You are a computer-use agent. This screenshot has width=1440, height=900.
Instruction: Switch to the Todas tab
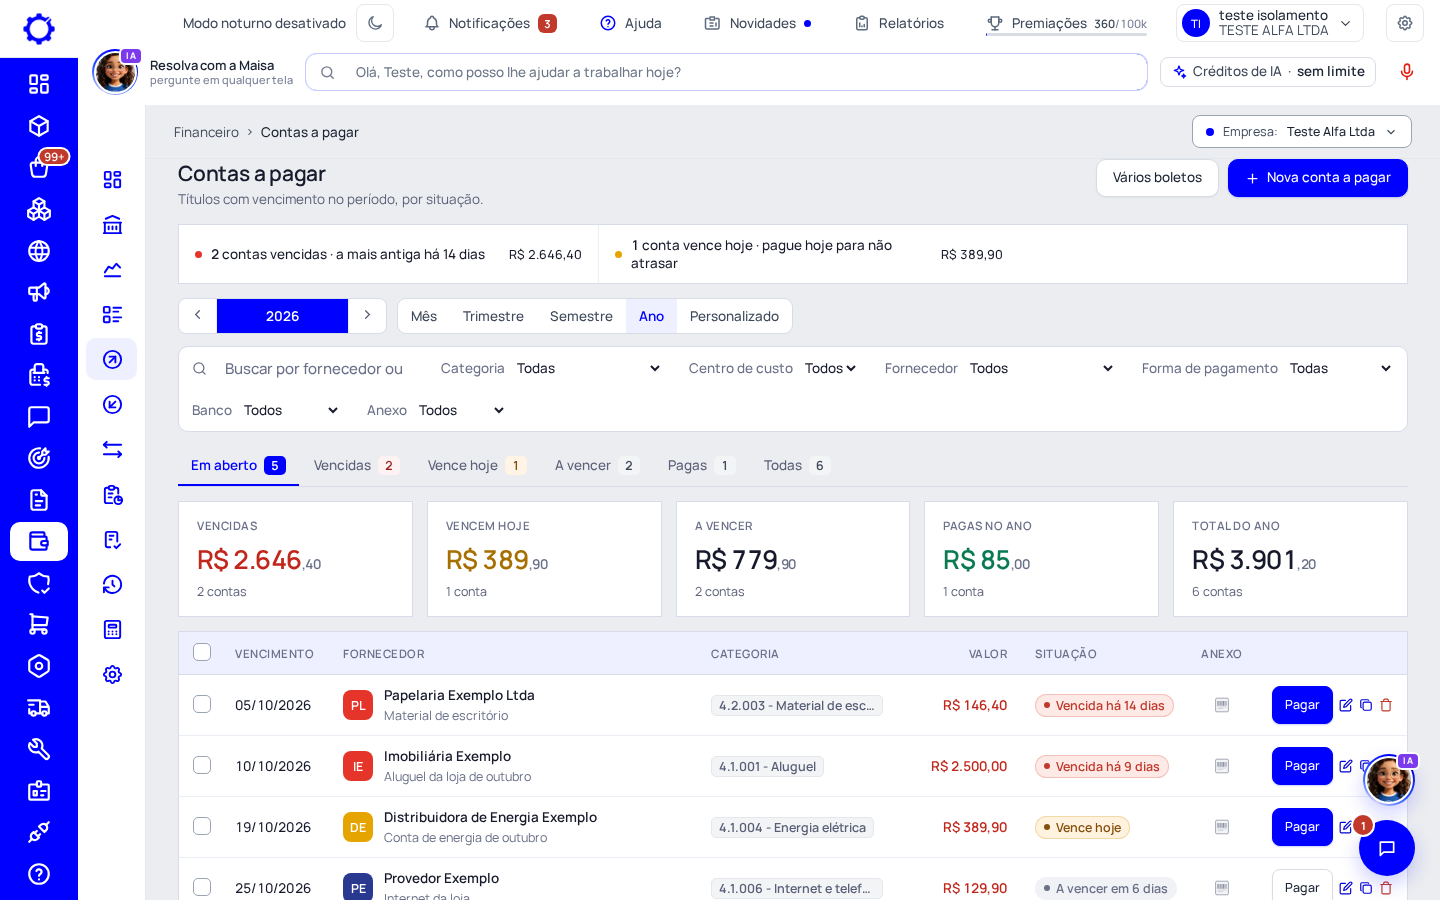click(x=796, y=465)
